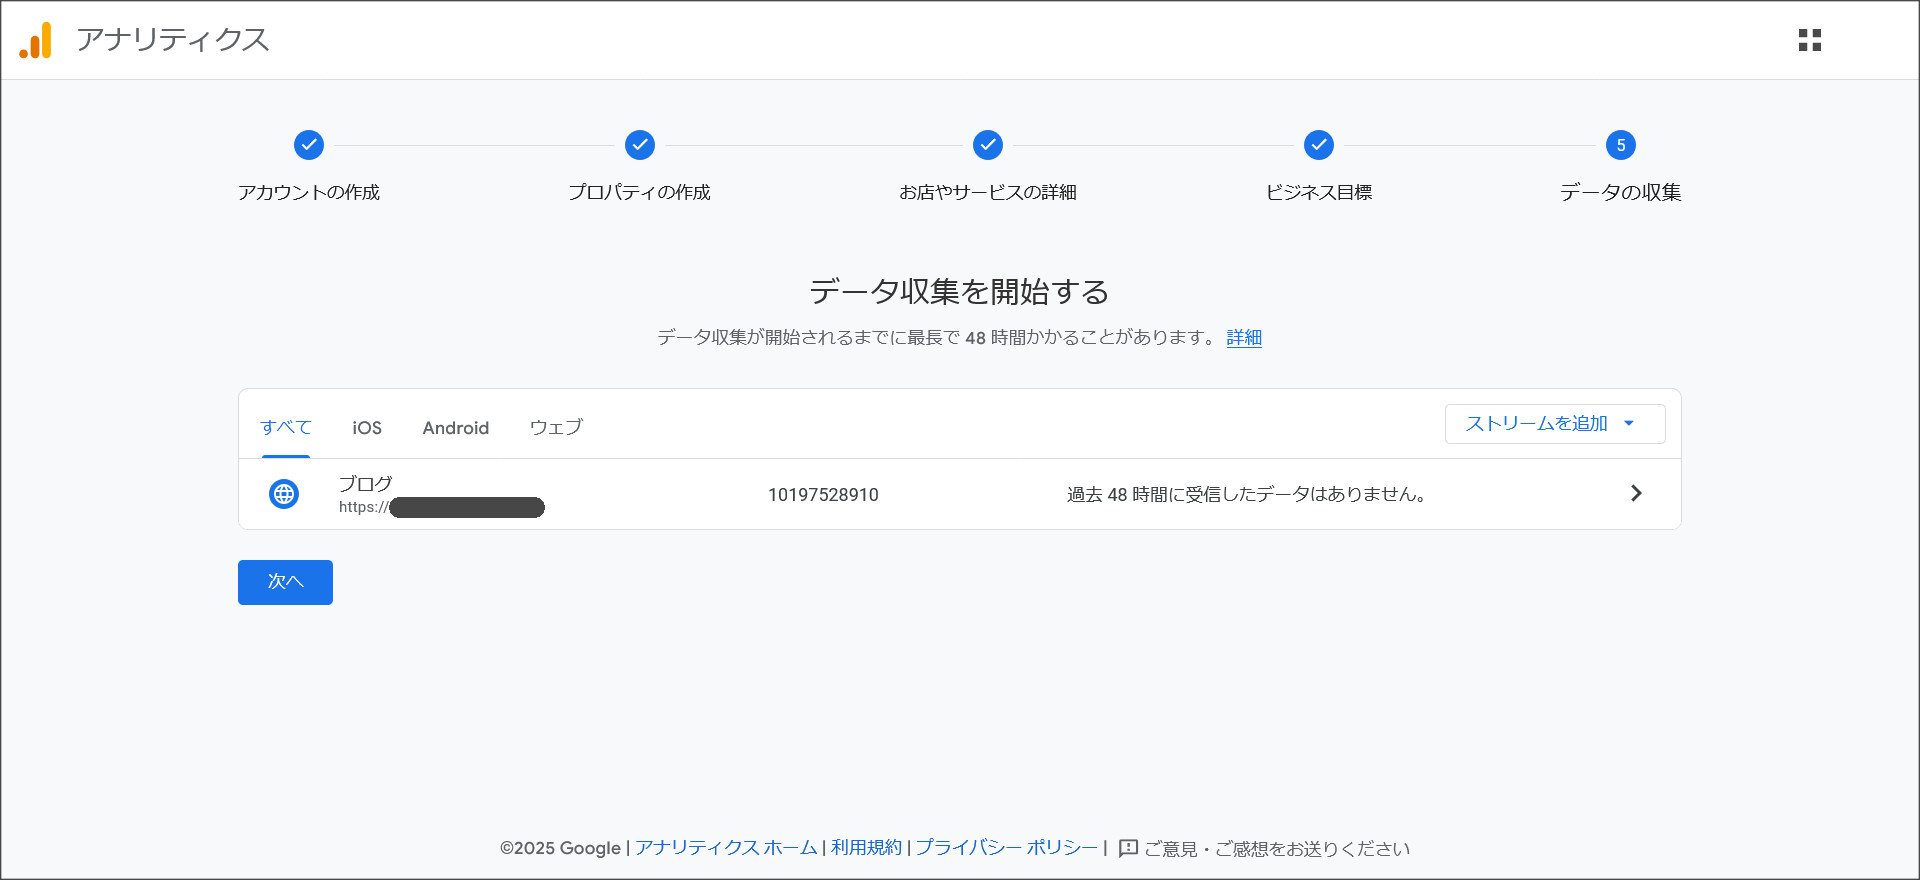Open ブログ stream details chevron

click(1636, 493)
